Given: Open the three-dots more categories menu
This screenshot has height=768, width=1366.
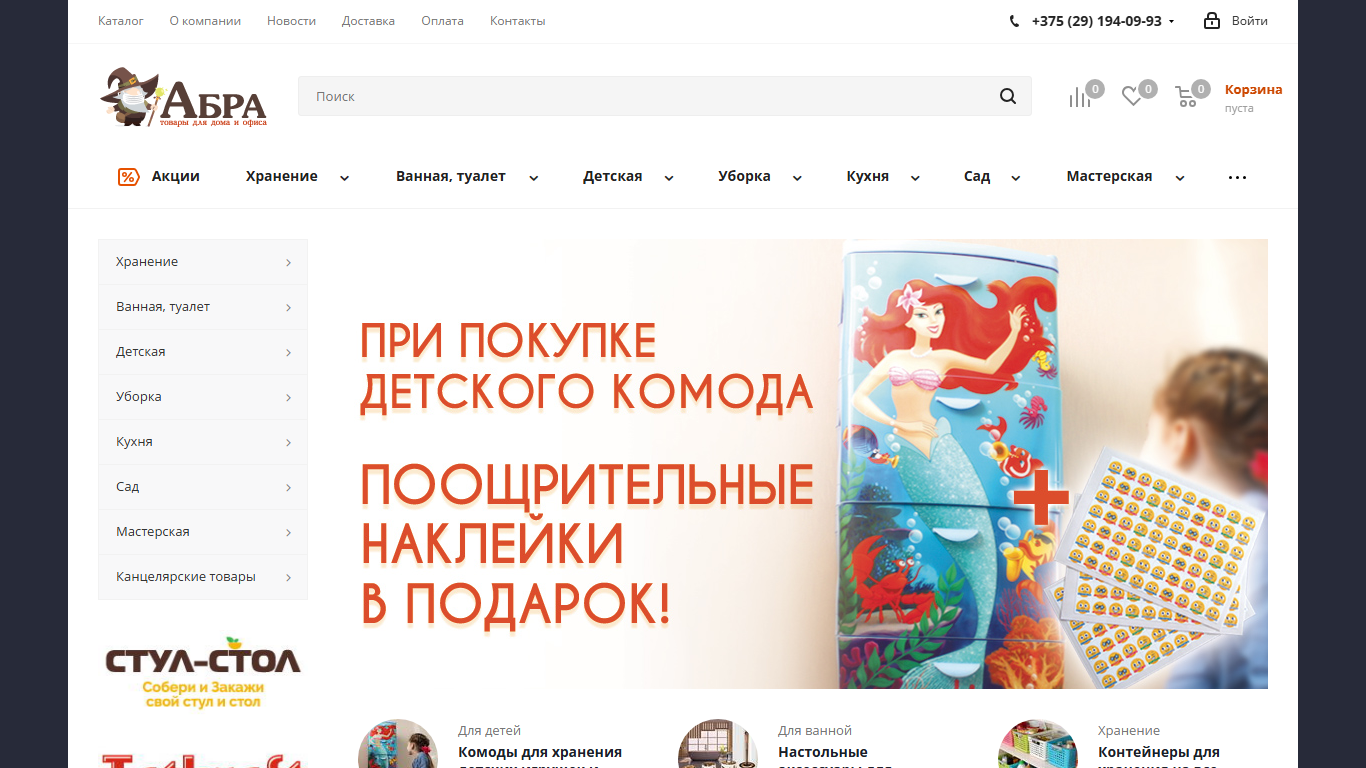Looking at the screenshot, I should click(1237, 177).
